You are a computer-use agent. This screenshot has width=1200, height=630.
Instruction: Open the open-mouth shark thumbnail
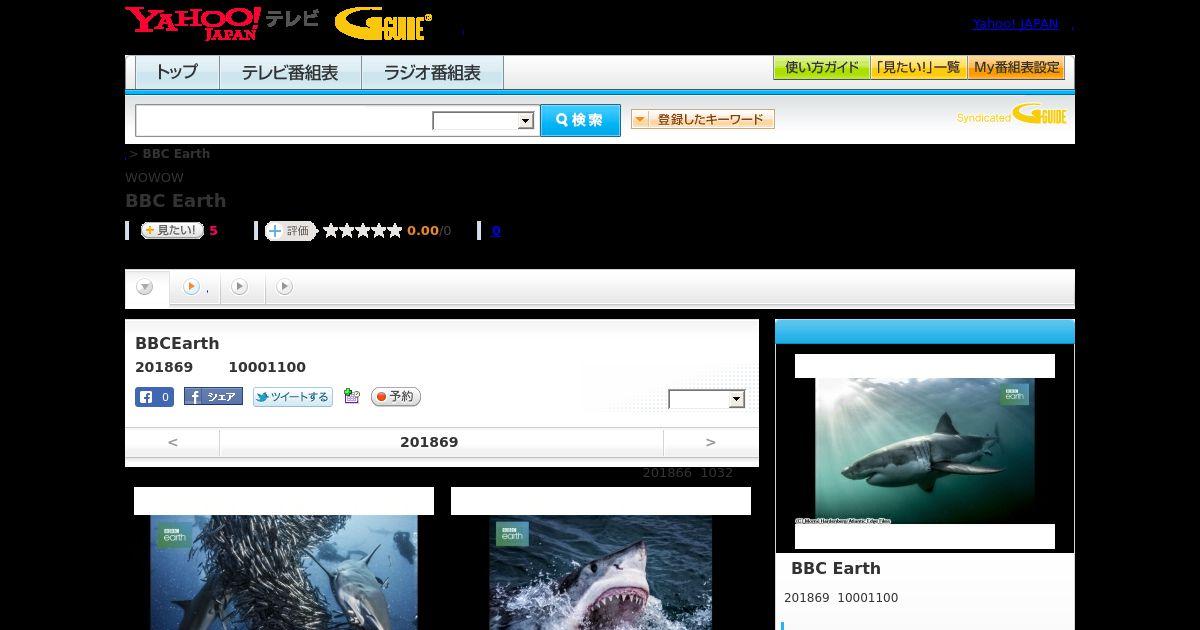point(601,572)
